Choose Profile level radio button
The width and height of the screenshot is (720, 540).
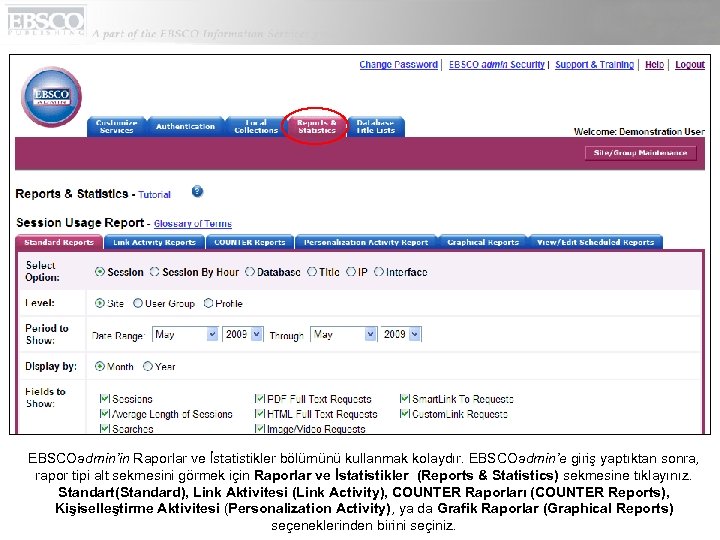pos(208,303)
